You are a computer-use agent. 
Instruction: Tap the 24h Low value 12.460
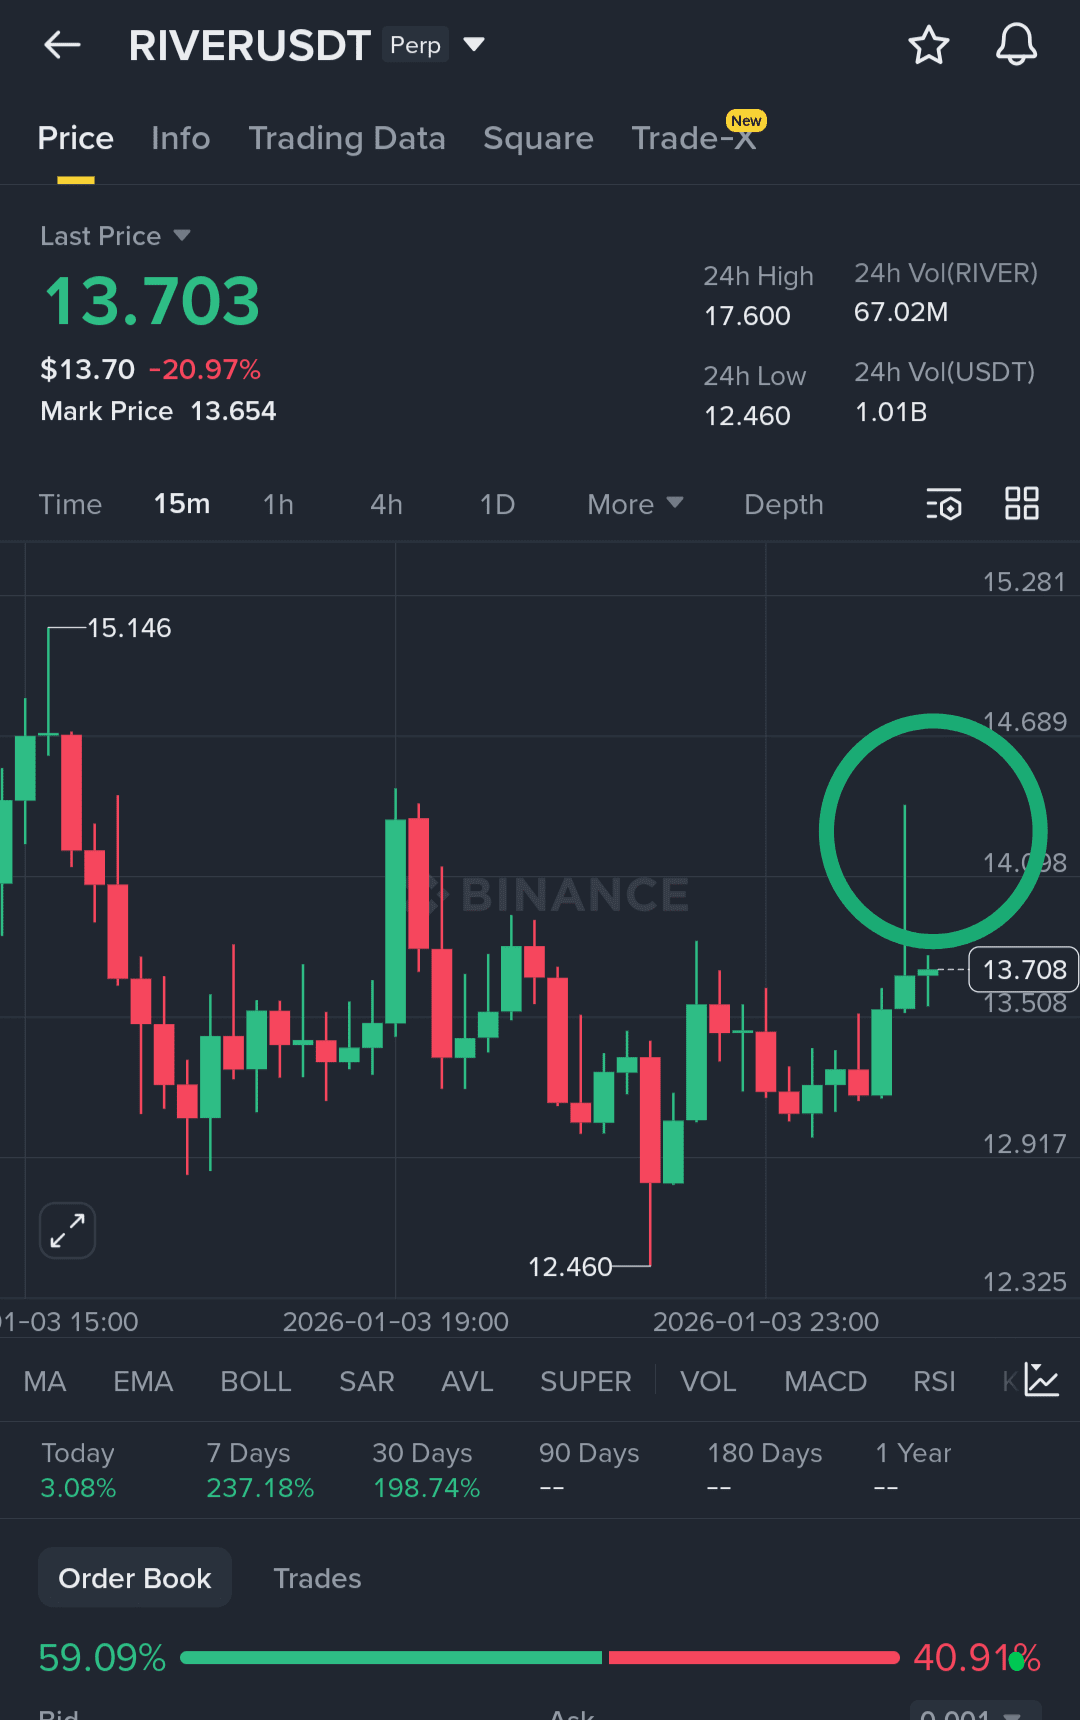[747, 416]
